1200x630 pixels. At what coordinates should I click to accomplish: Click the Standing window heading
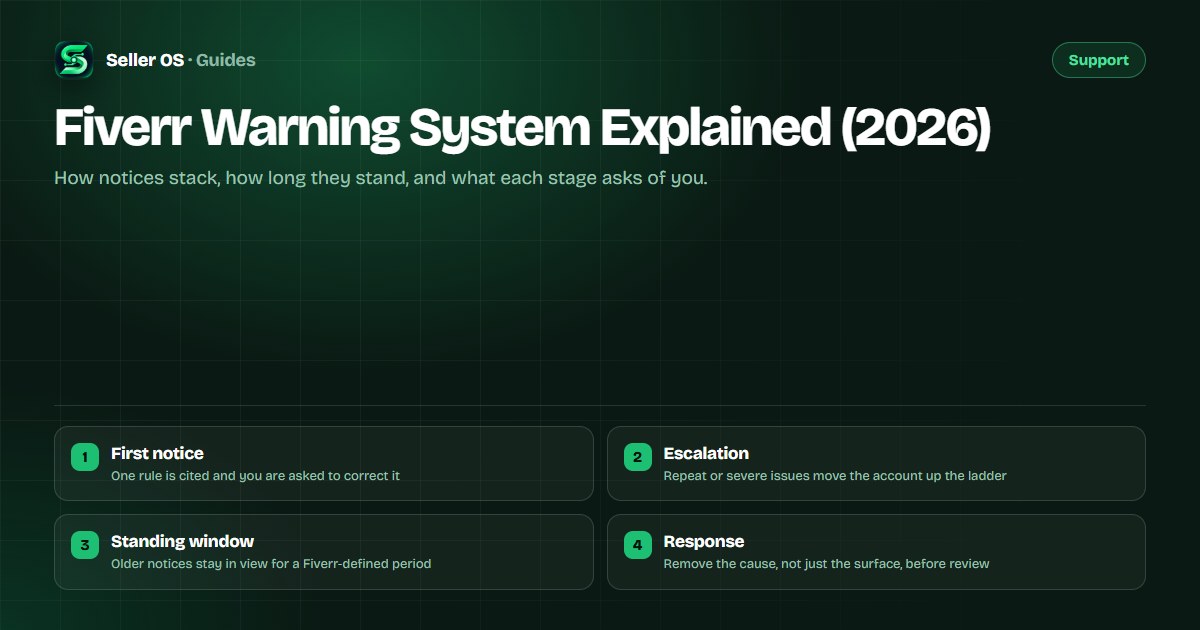182,541
